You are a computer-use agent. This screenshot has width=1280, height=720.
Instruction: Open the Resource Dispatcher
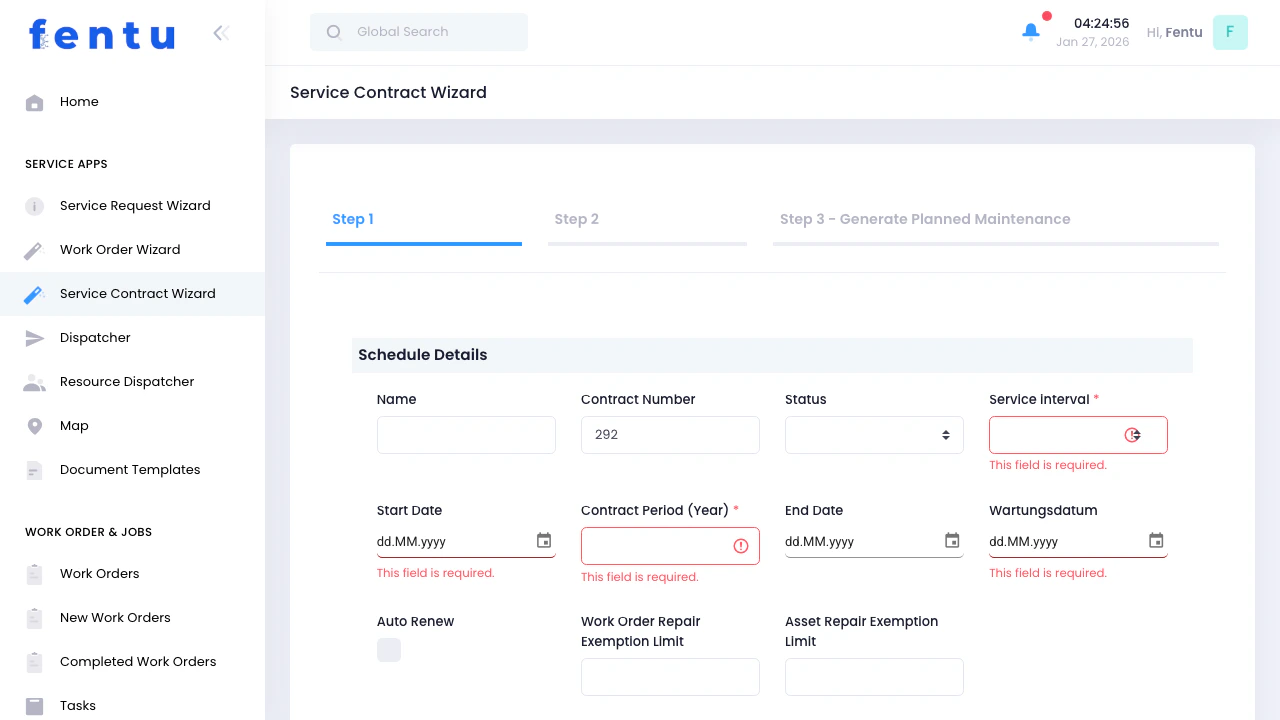pyautogui.click(x=127, y=381)
